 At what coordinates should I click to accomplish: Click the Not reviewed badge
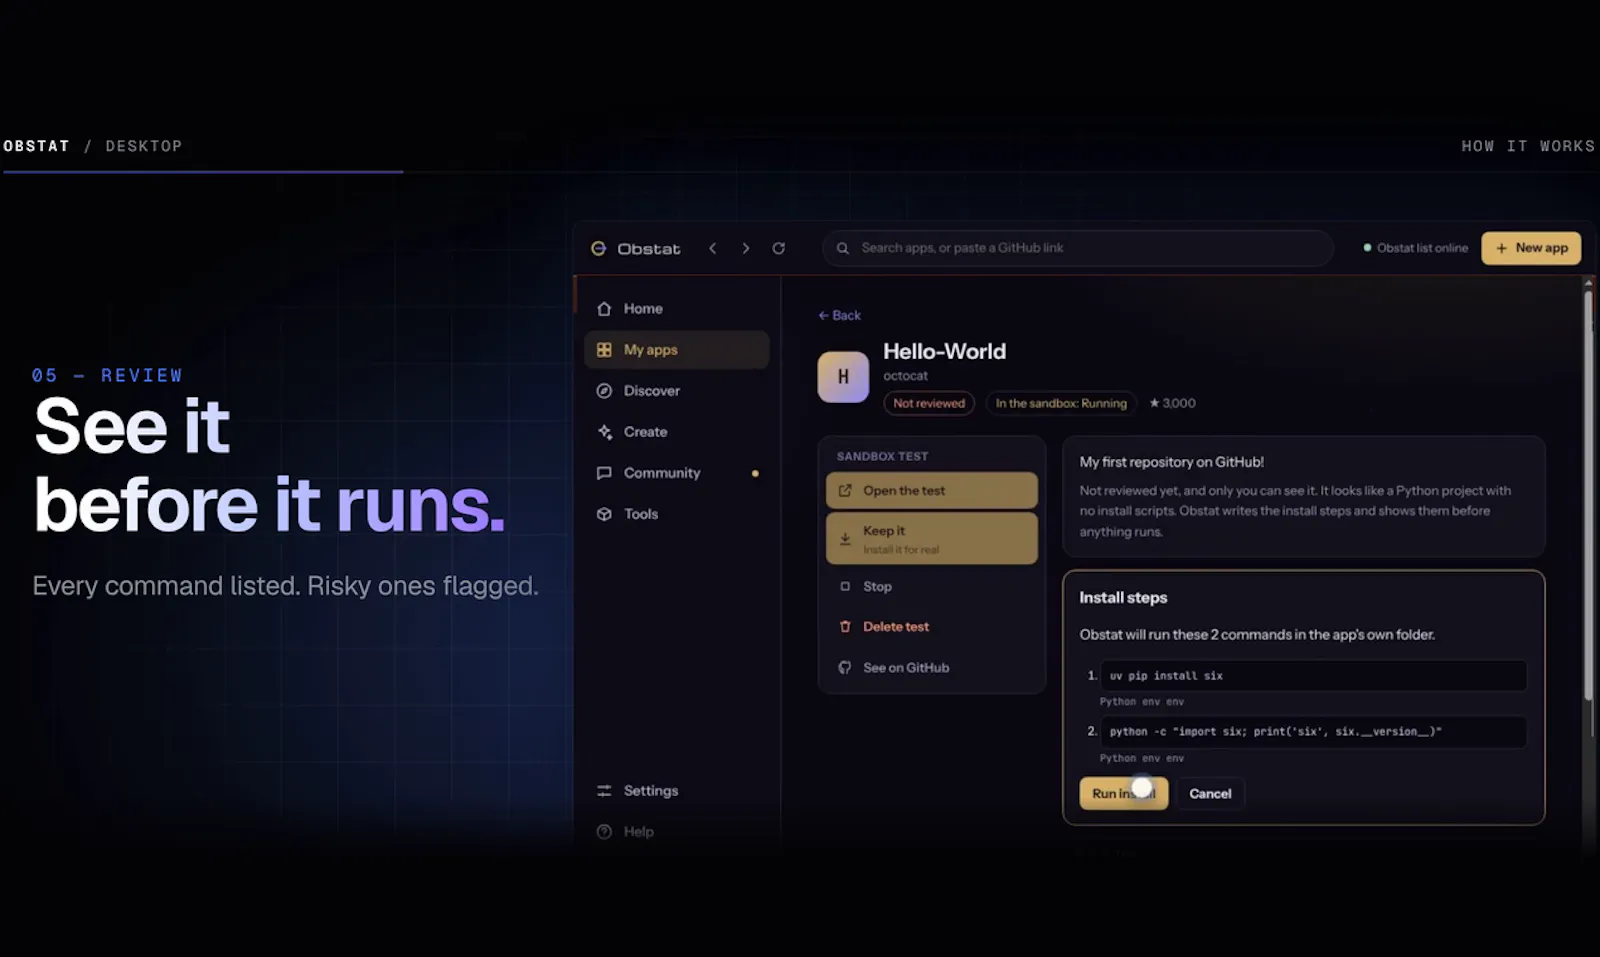click(929, 403)
